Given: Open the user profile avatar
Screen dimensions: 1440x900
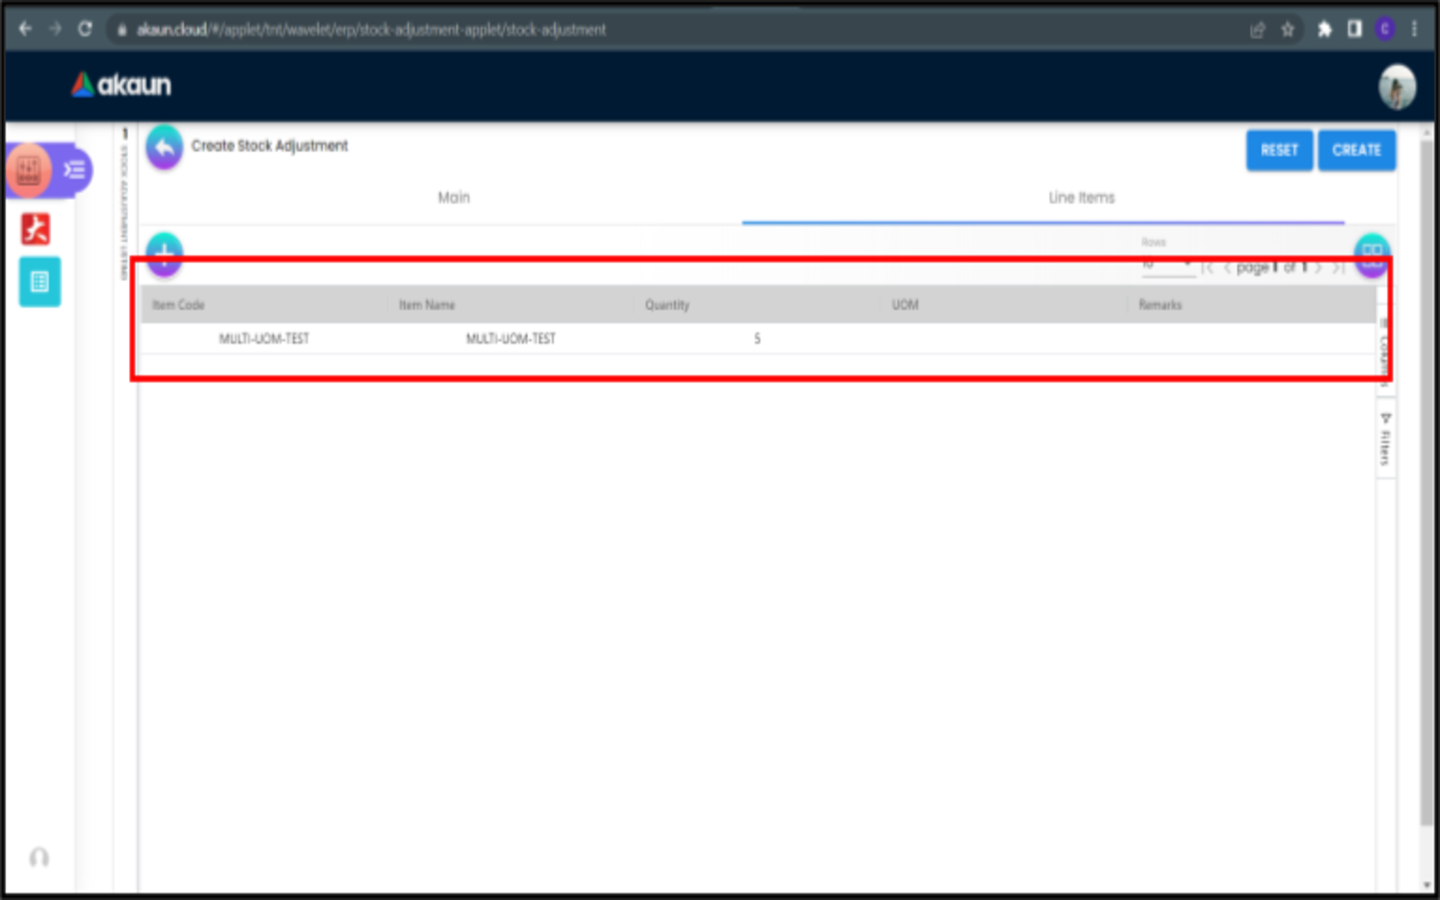Looking at the screenshot, I should [1397, 87].
